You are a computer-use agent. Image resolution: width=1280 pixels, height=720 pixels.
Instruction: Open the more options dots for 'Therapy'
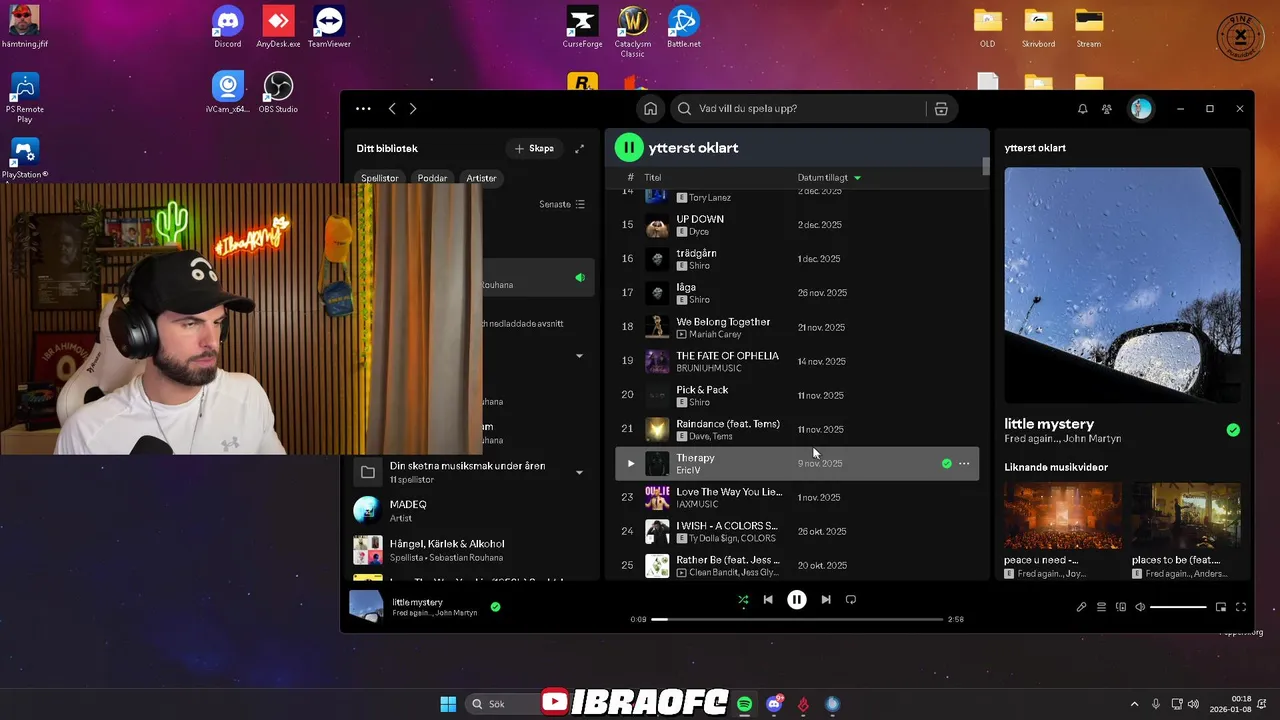(x=964, y=463)
